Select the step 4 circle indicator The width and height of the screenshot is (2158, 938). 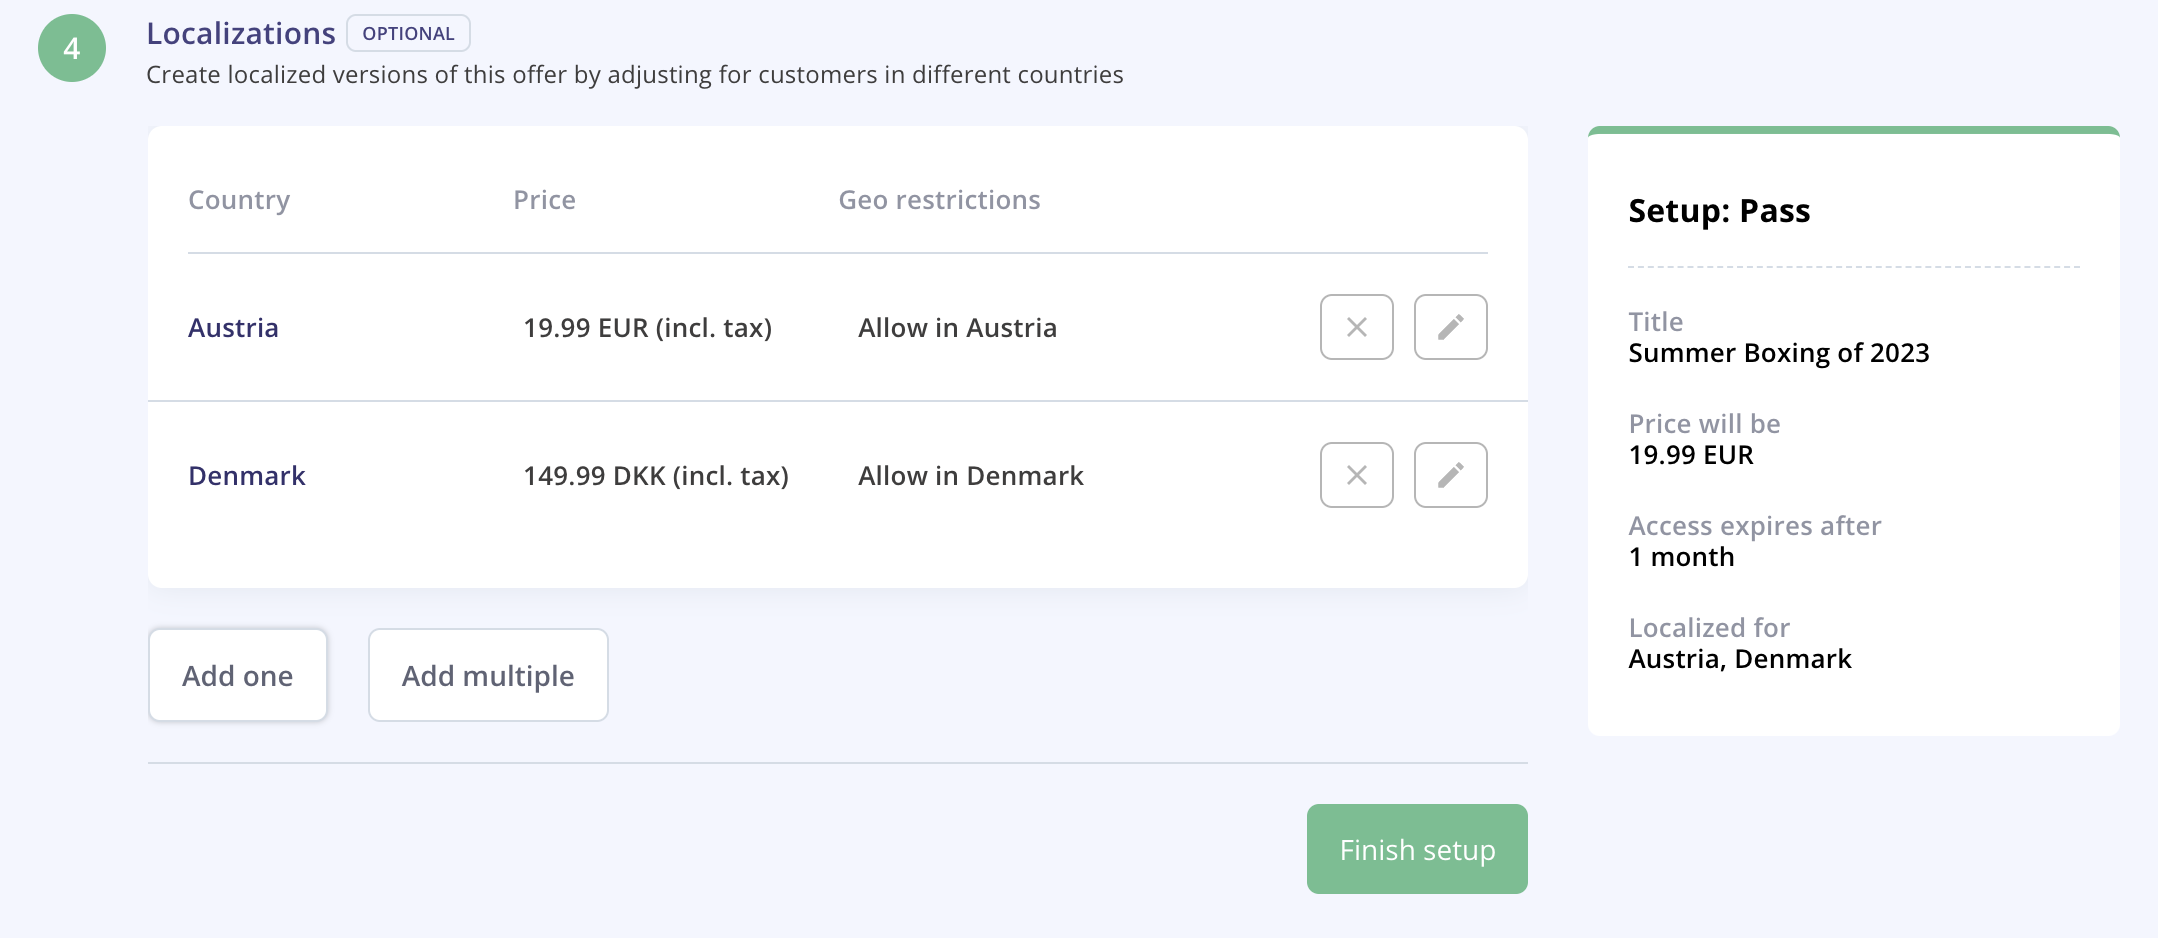click(x=72, y=48)
